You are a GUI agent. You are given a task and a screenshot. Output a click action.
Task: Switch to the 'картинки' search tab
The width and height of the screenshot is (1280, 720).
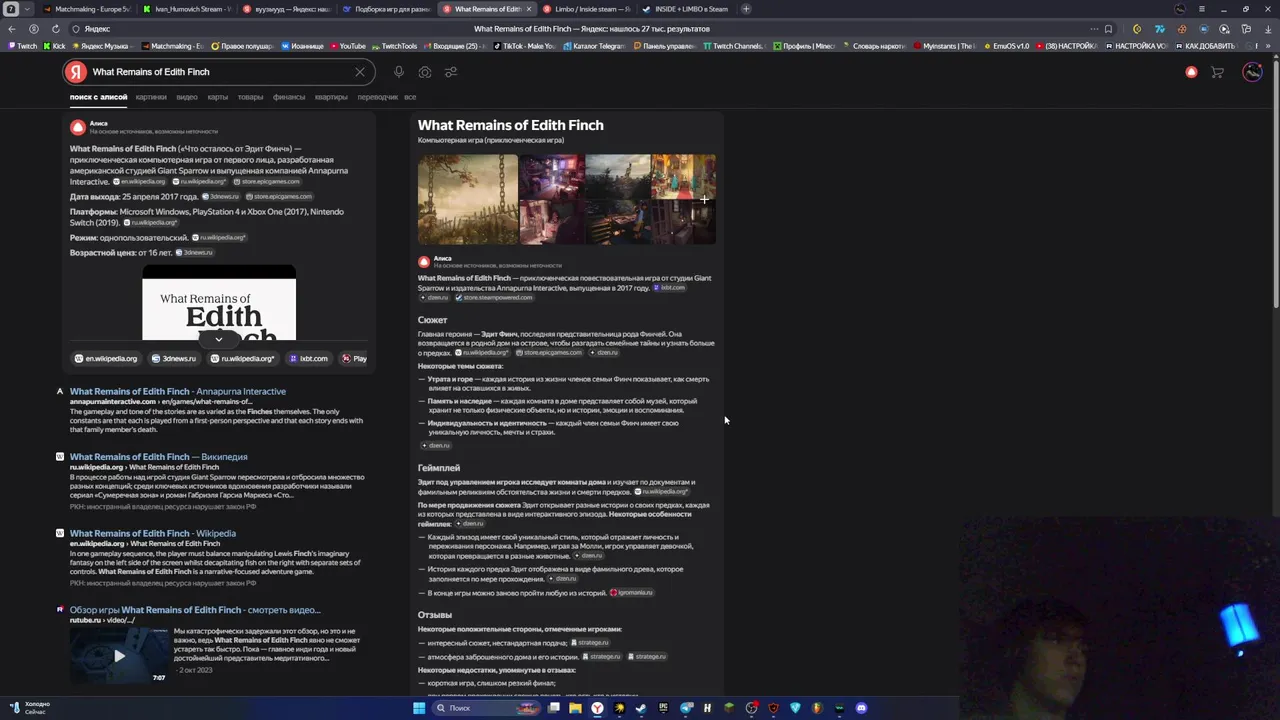151,97
